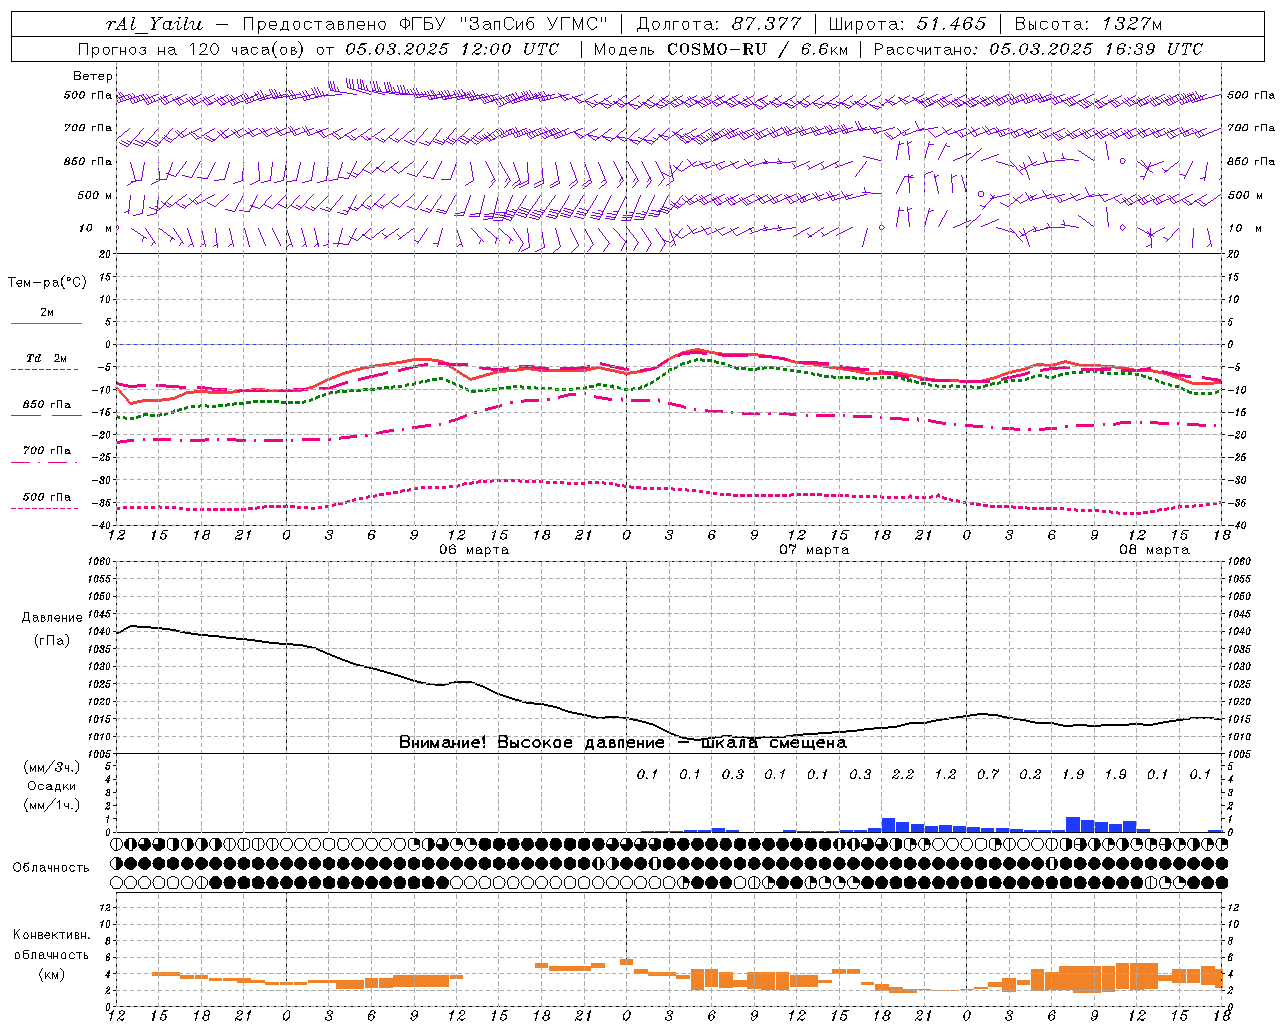This screenshot has height=1024, width=1280.
Task: Click the Тем-ра(°C) axis label
Action: [x=47, y=283]
